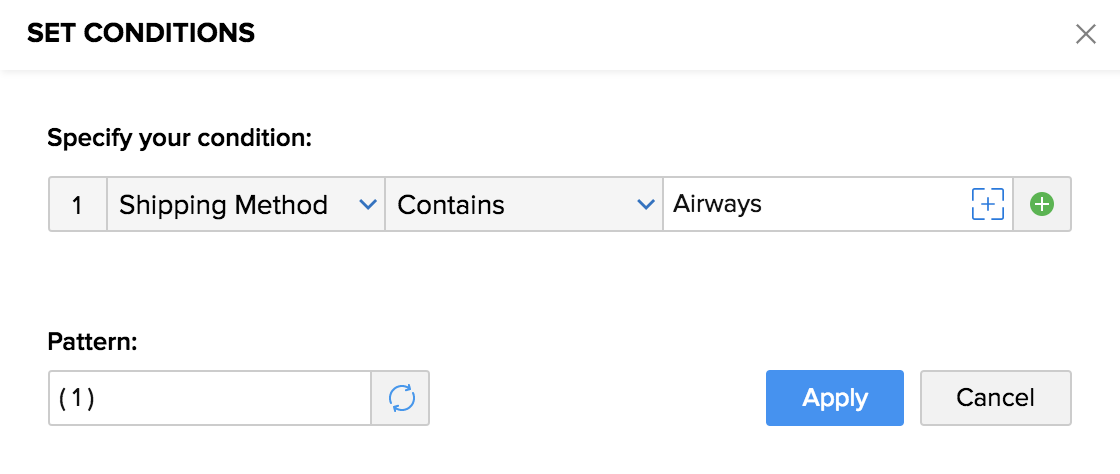Click the Contains text in operator selector
The height and width of the screenshot is (474, 1120).
point(451,205)
